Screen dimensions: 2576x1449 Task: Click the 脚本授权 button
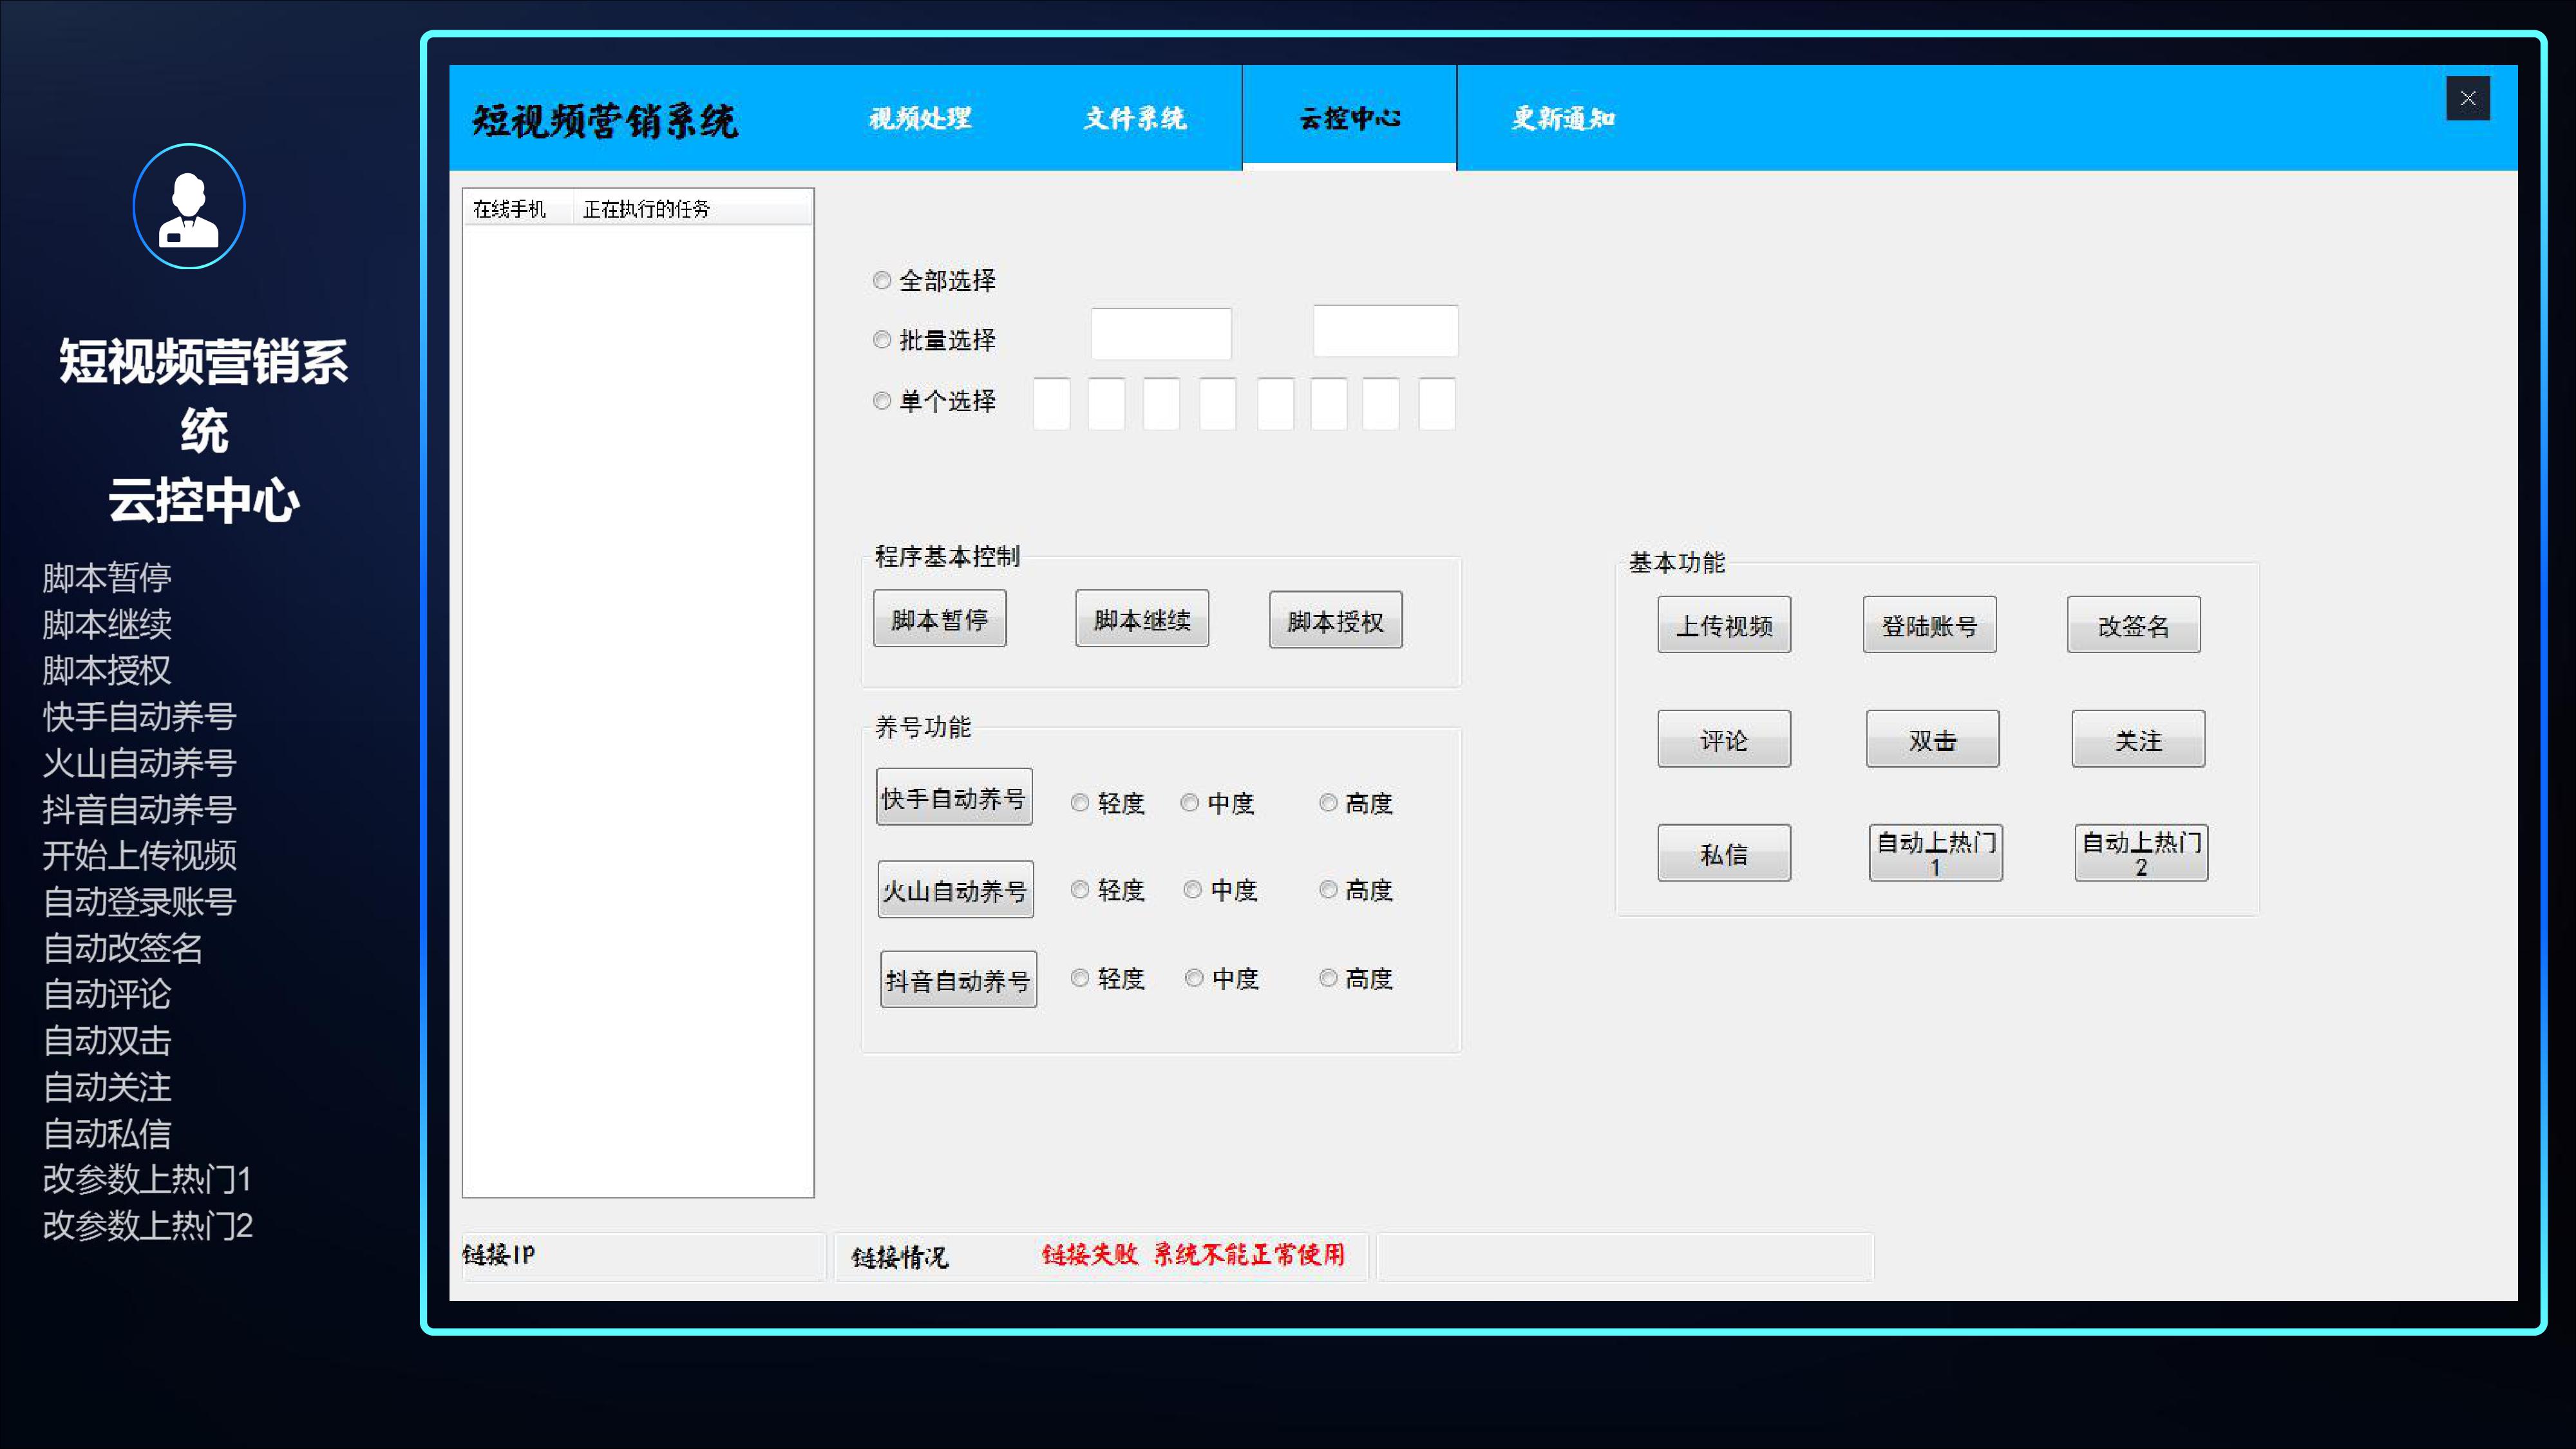pyautogui.click(x=1335, y=620)
